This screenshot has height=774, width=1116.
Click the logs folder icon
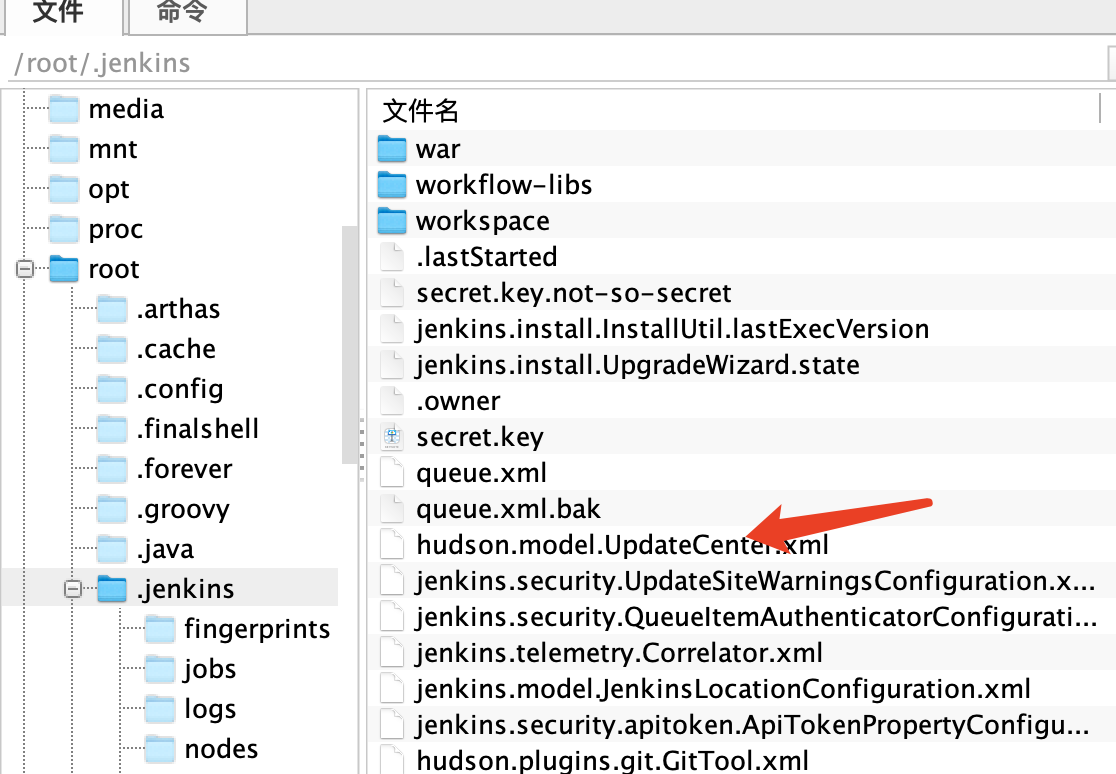click(x=159, y=708)
